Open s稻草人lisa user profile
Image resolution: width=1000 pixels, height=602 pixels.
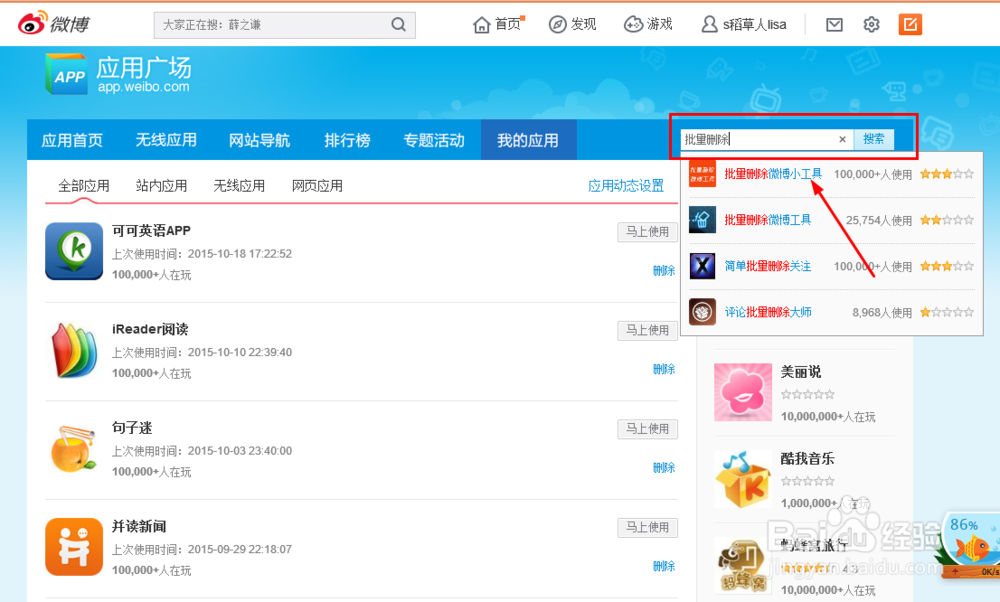[x=744, y=24]
